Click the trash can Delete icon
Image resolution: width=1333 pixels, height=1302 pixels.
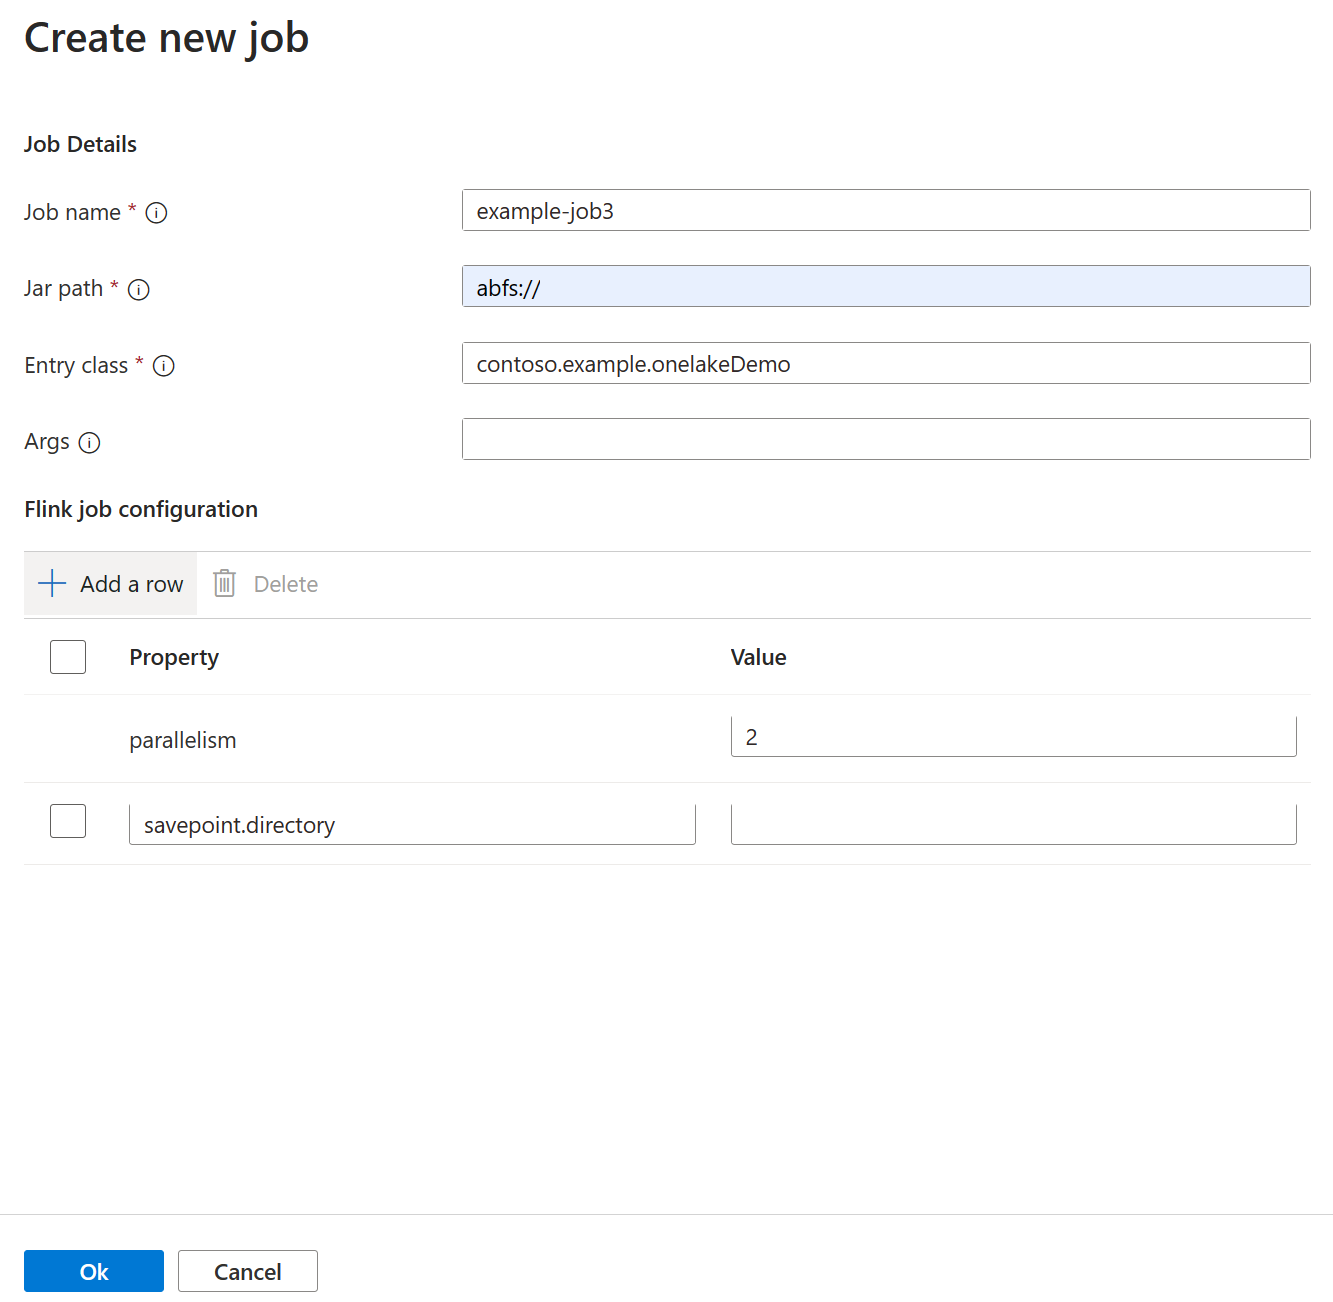225,584
